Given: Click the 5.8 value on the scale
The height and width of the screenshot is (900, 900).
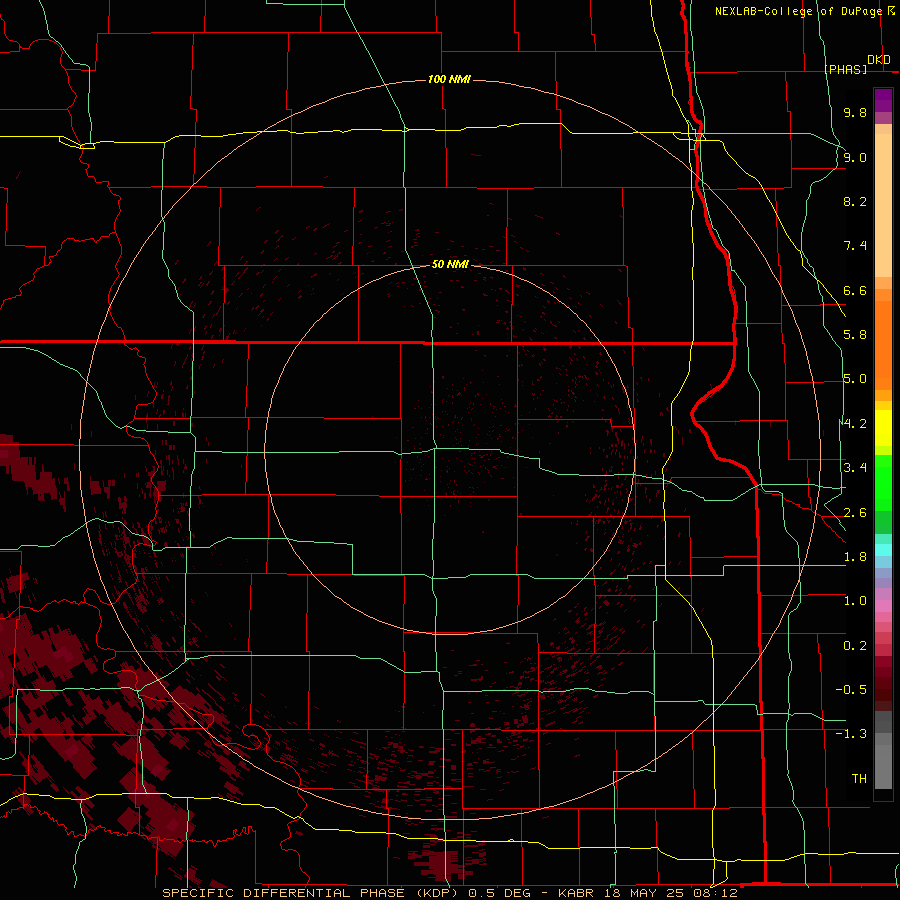Looking at the screenshot, I should click(855, 335).
